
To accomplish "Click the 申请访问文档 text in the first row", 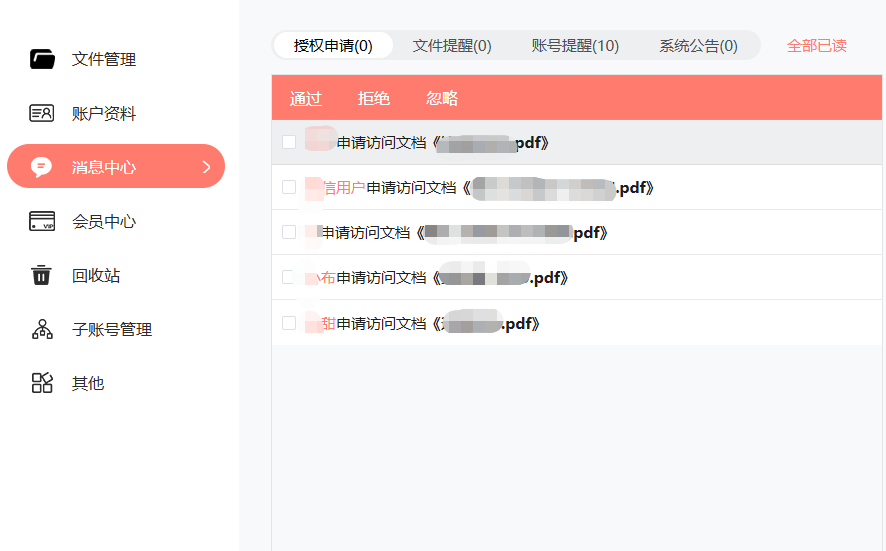I will (381, 142).
